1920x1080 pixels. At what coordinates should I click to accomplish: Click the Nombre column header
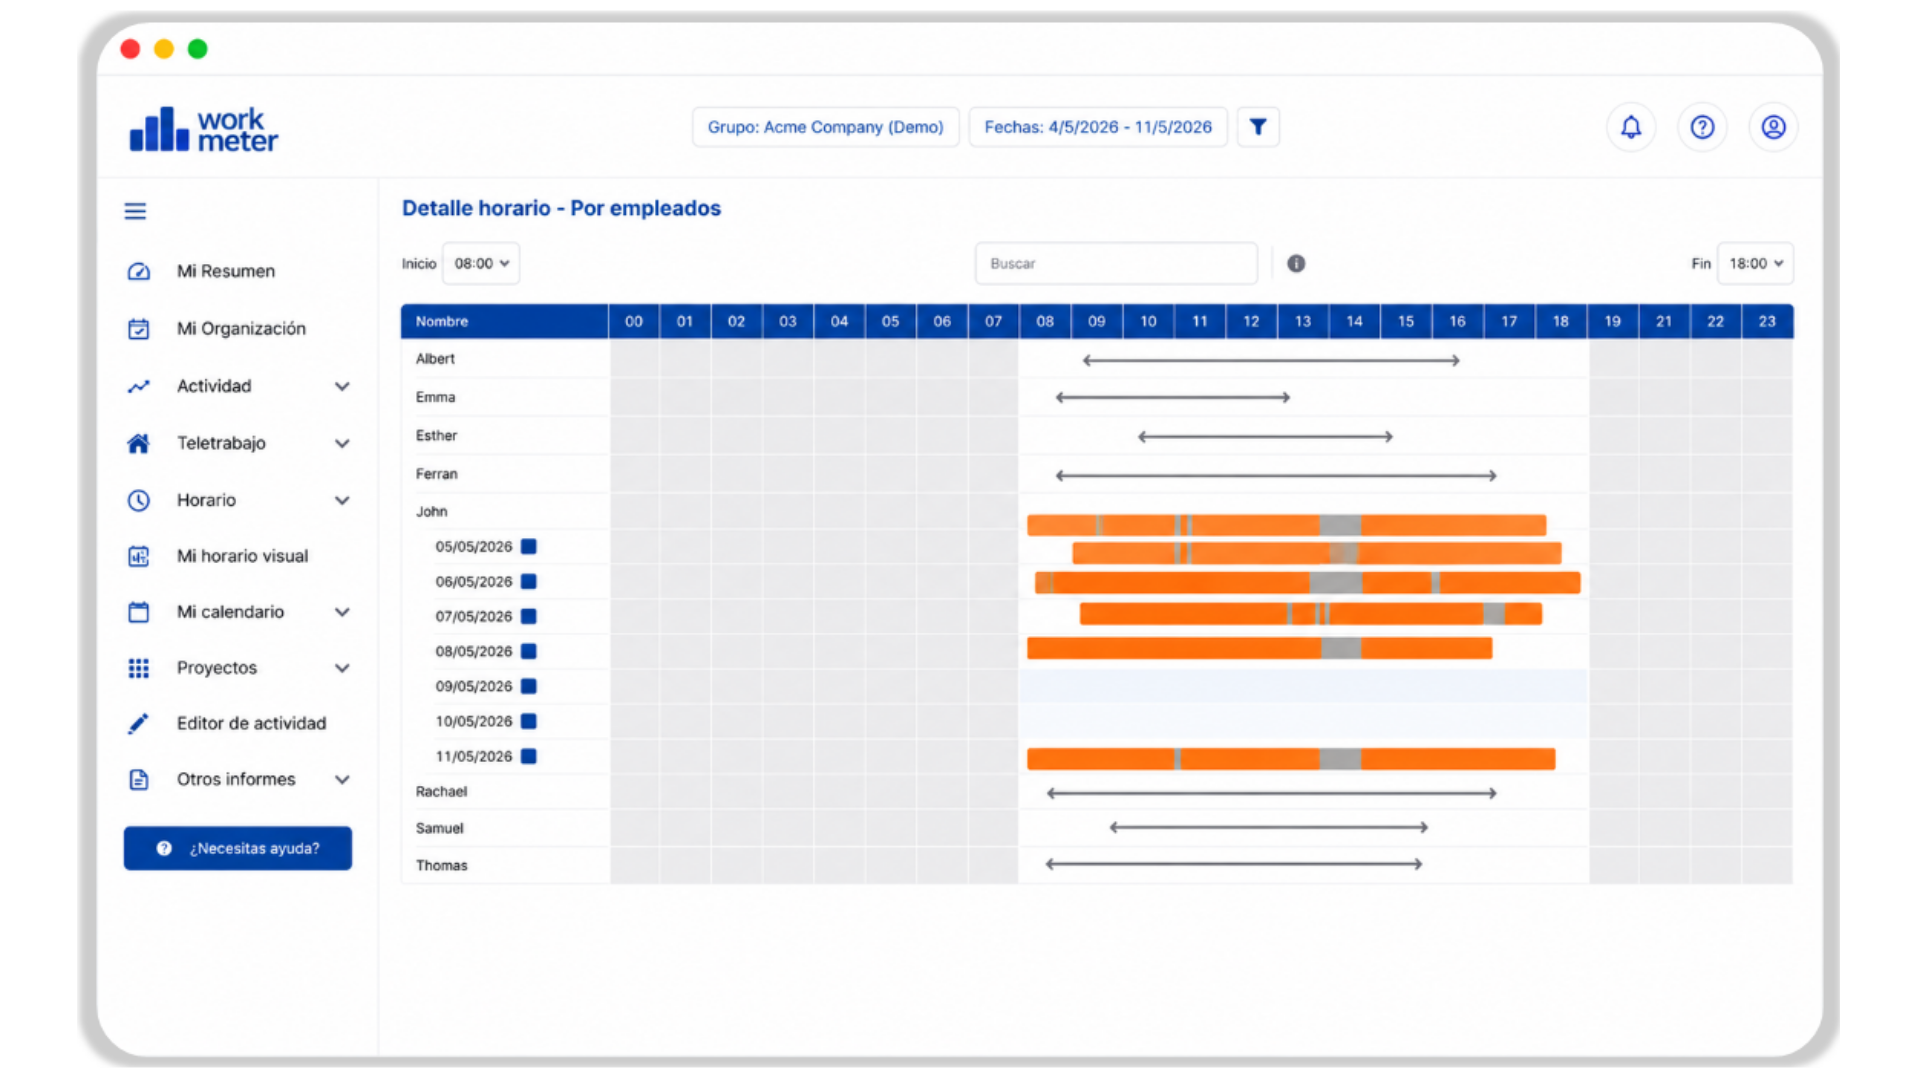coord(504,321)
